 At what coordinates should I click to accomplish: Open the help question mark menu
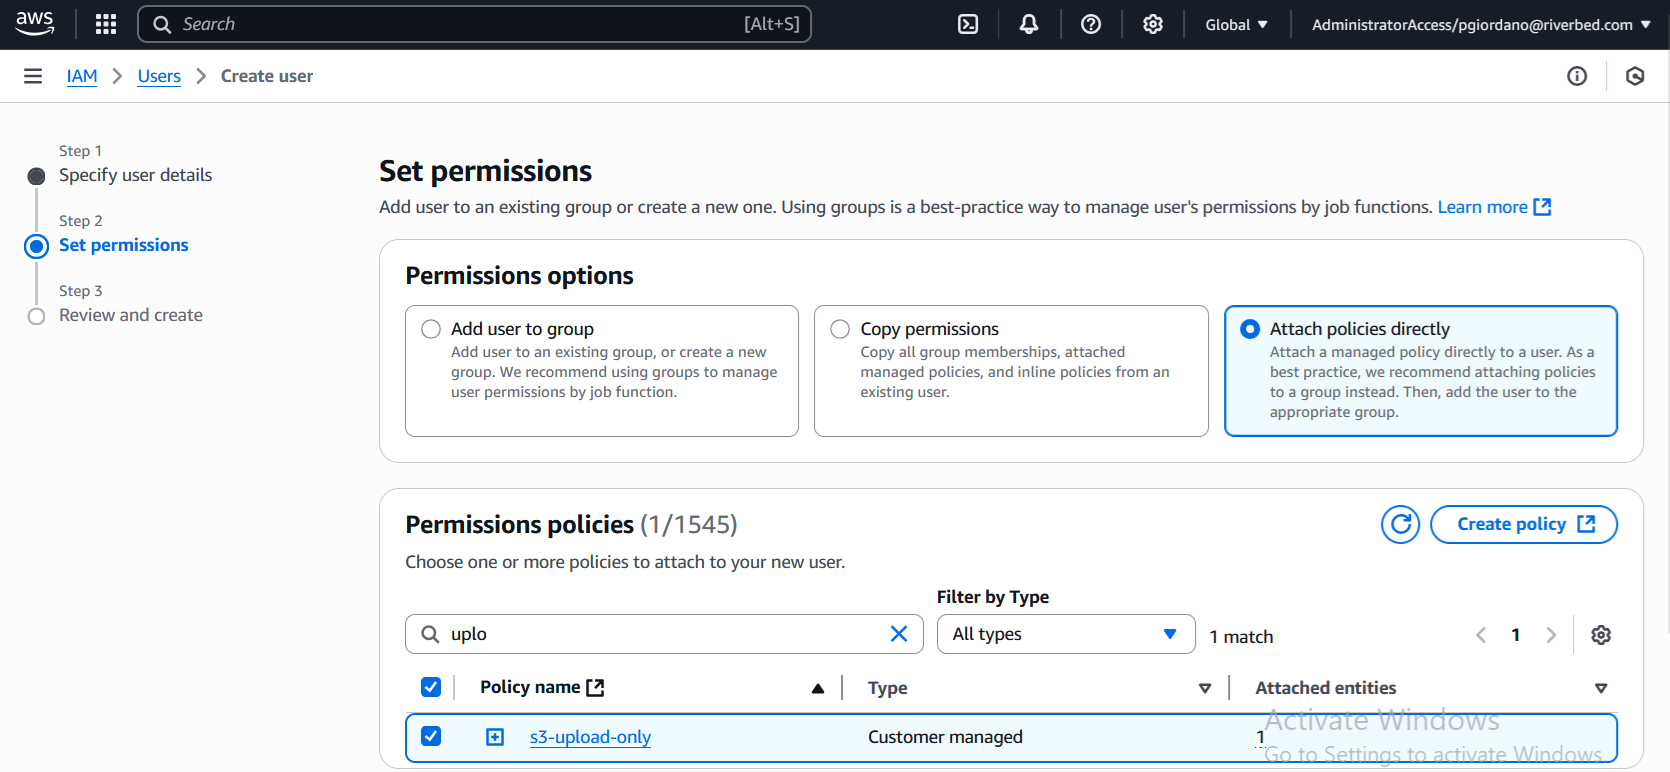[x=1091, y=24]
